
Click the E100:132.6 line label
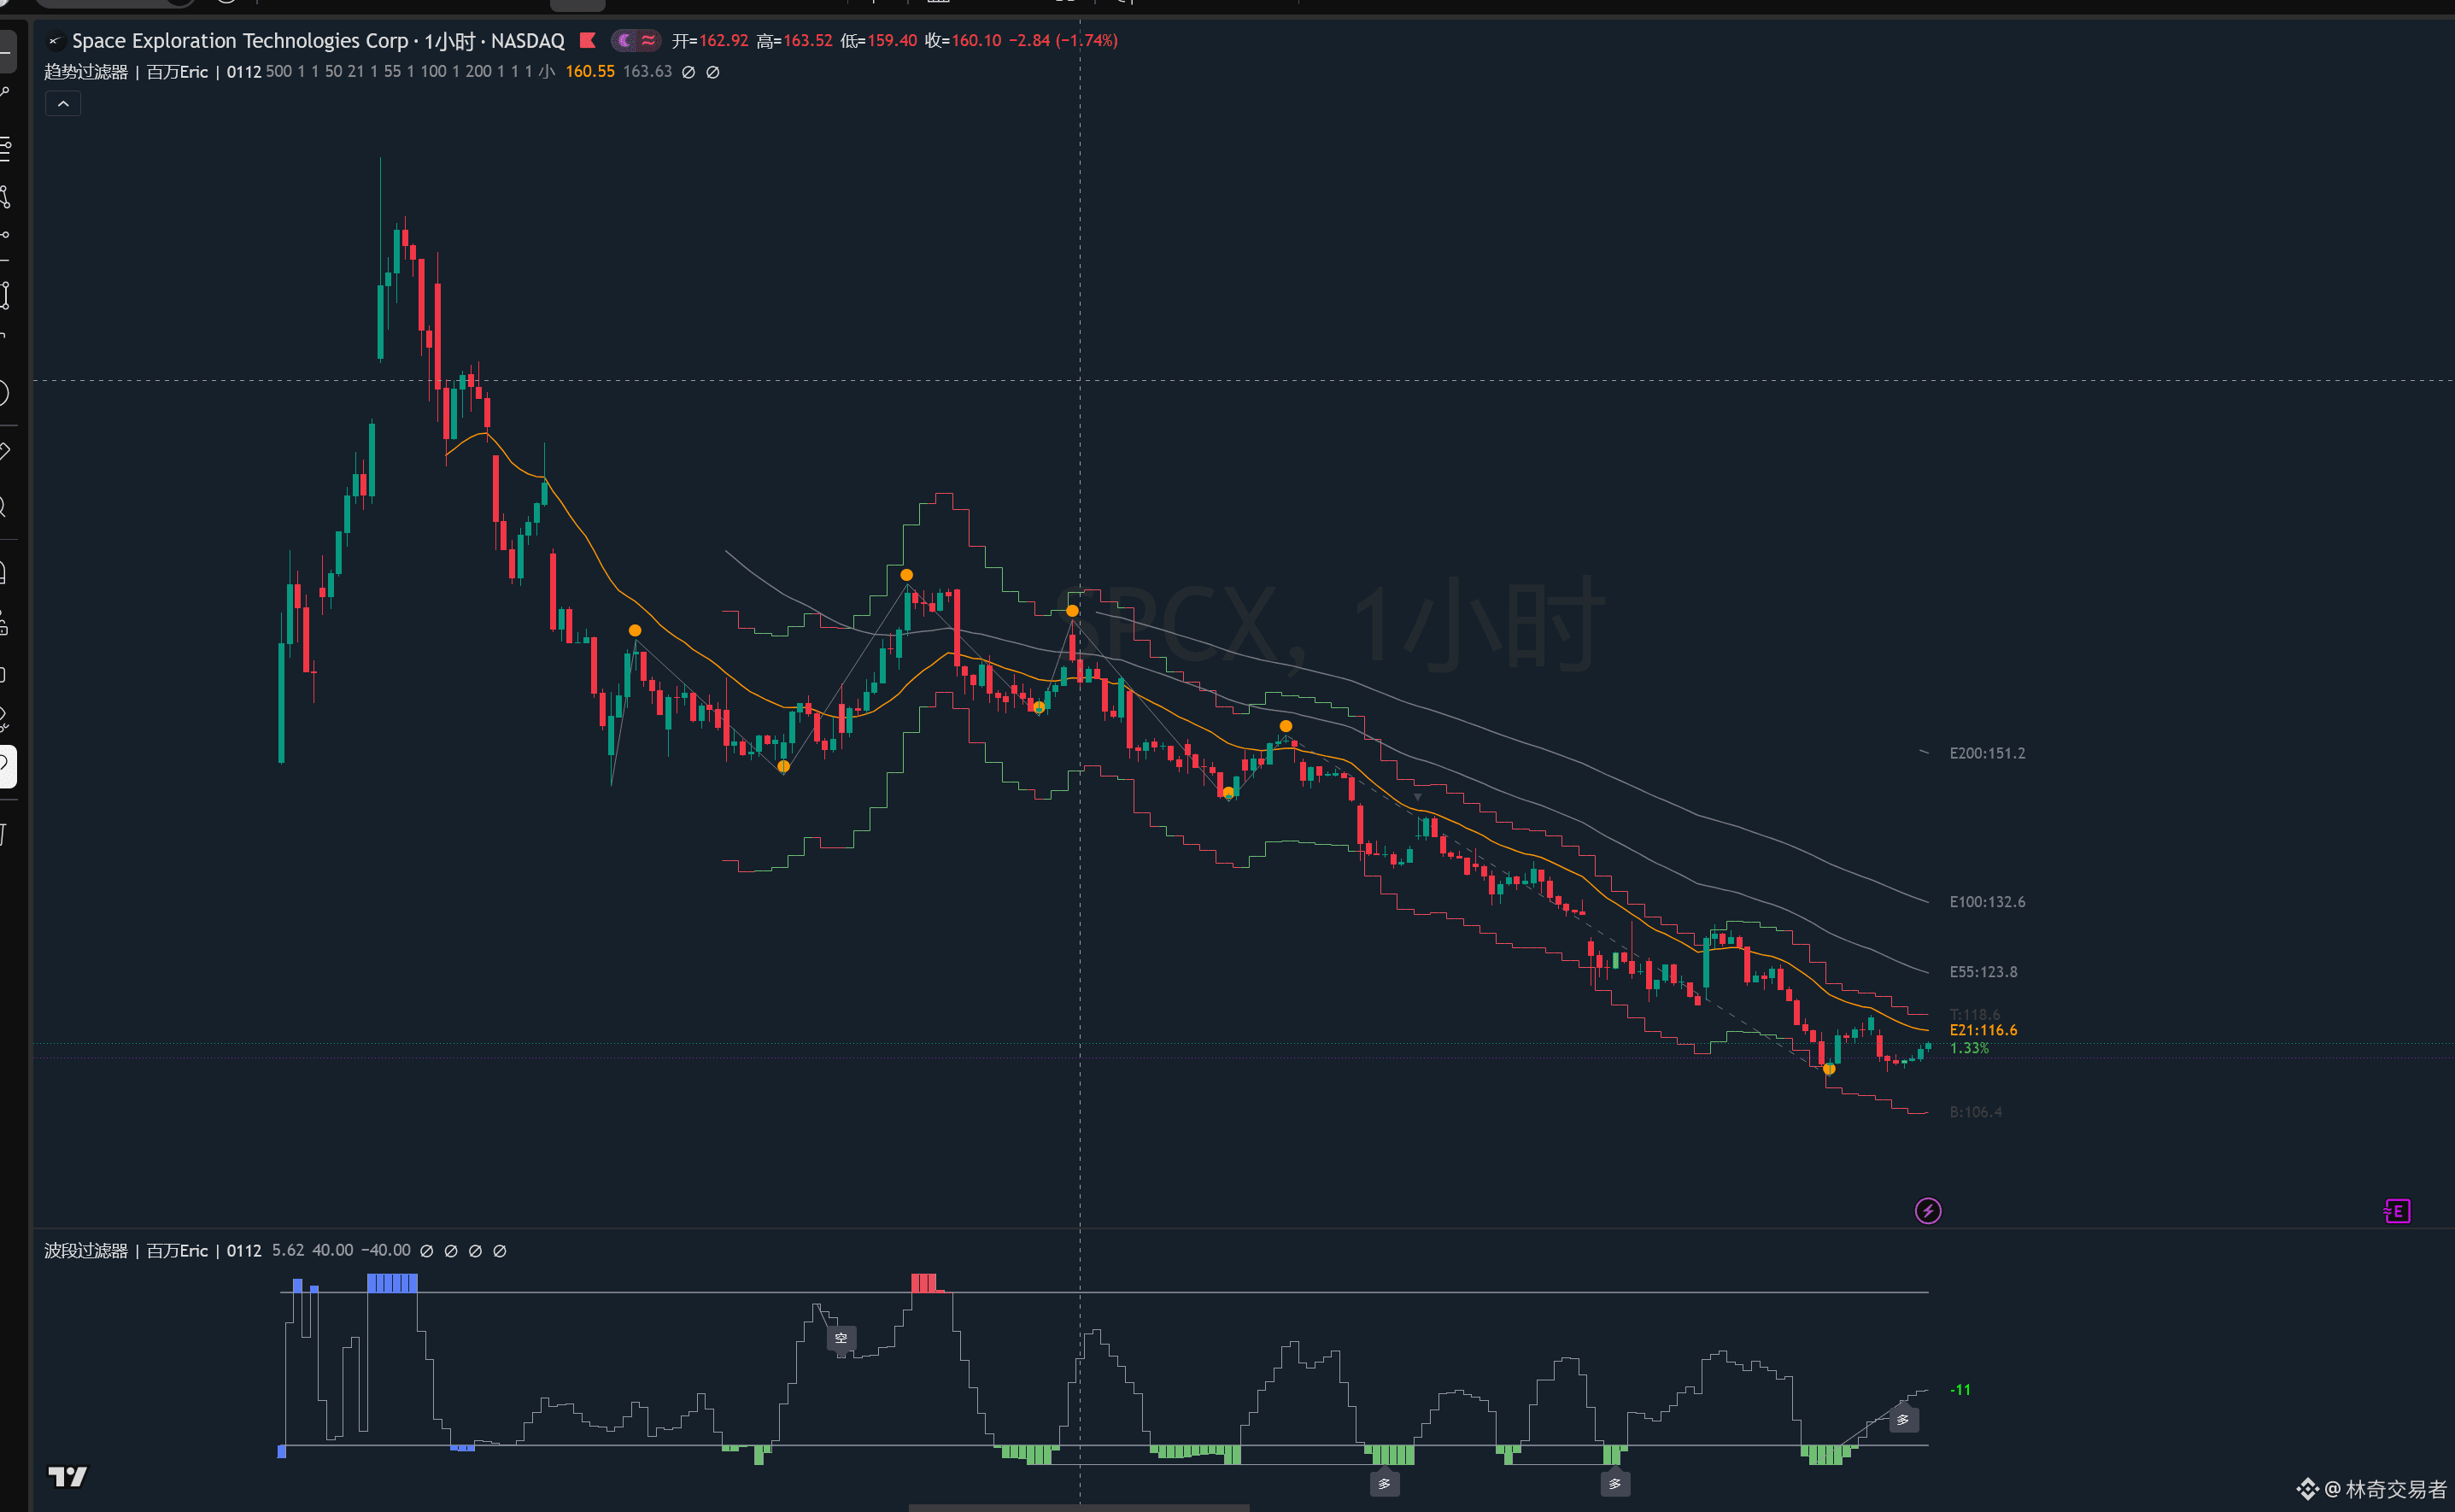click(1987, 902)
